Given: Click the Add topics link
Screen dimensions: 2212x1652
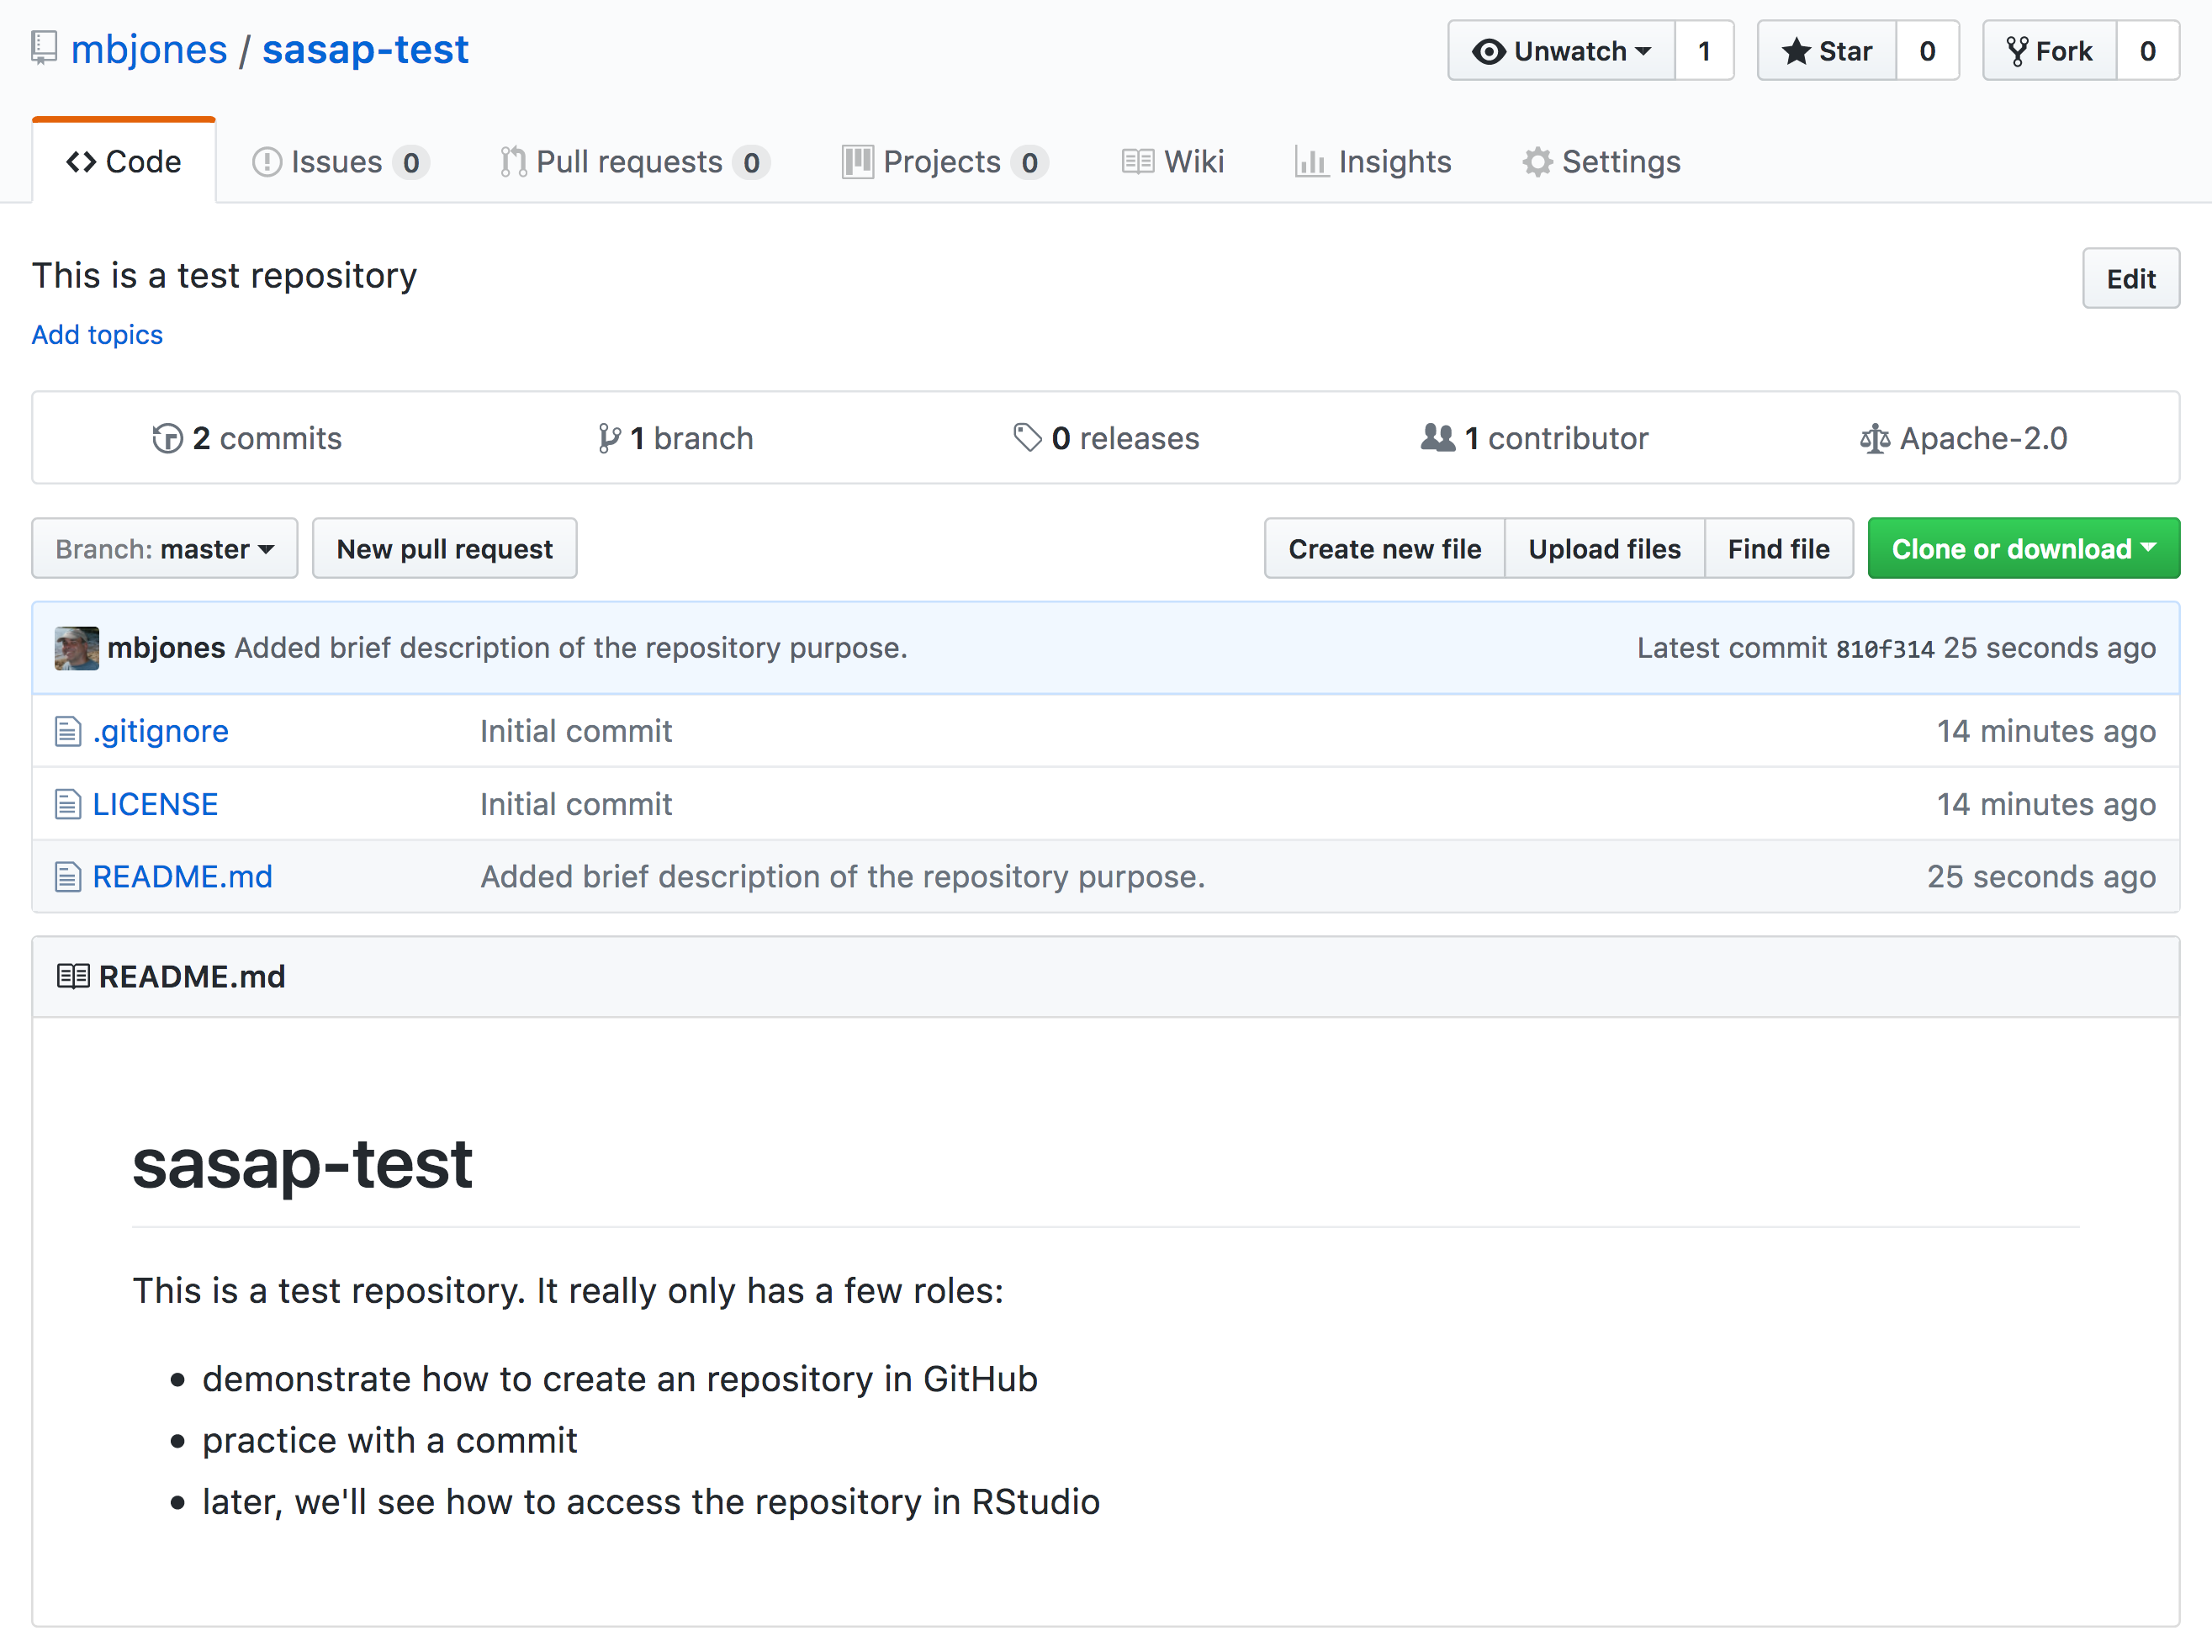Looking at the screenshot, I should [x=97, y=335].
